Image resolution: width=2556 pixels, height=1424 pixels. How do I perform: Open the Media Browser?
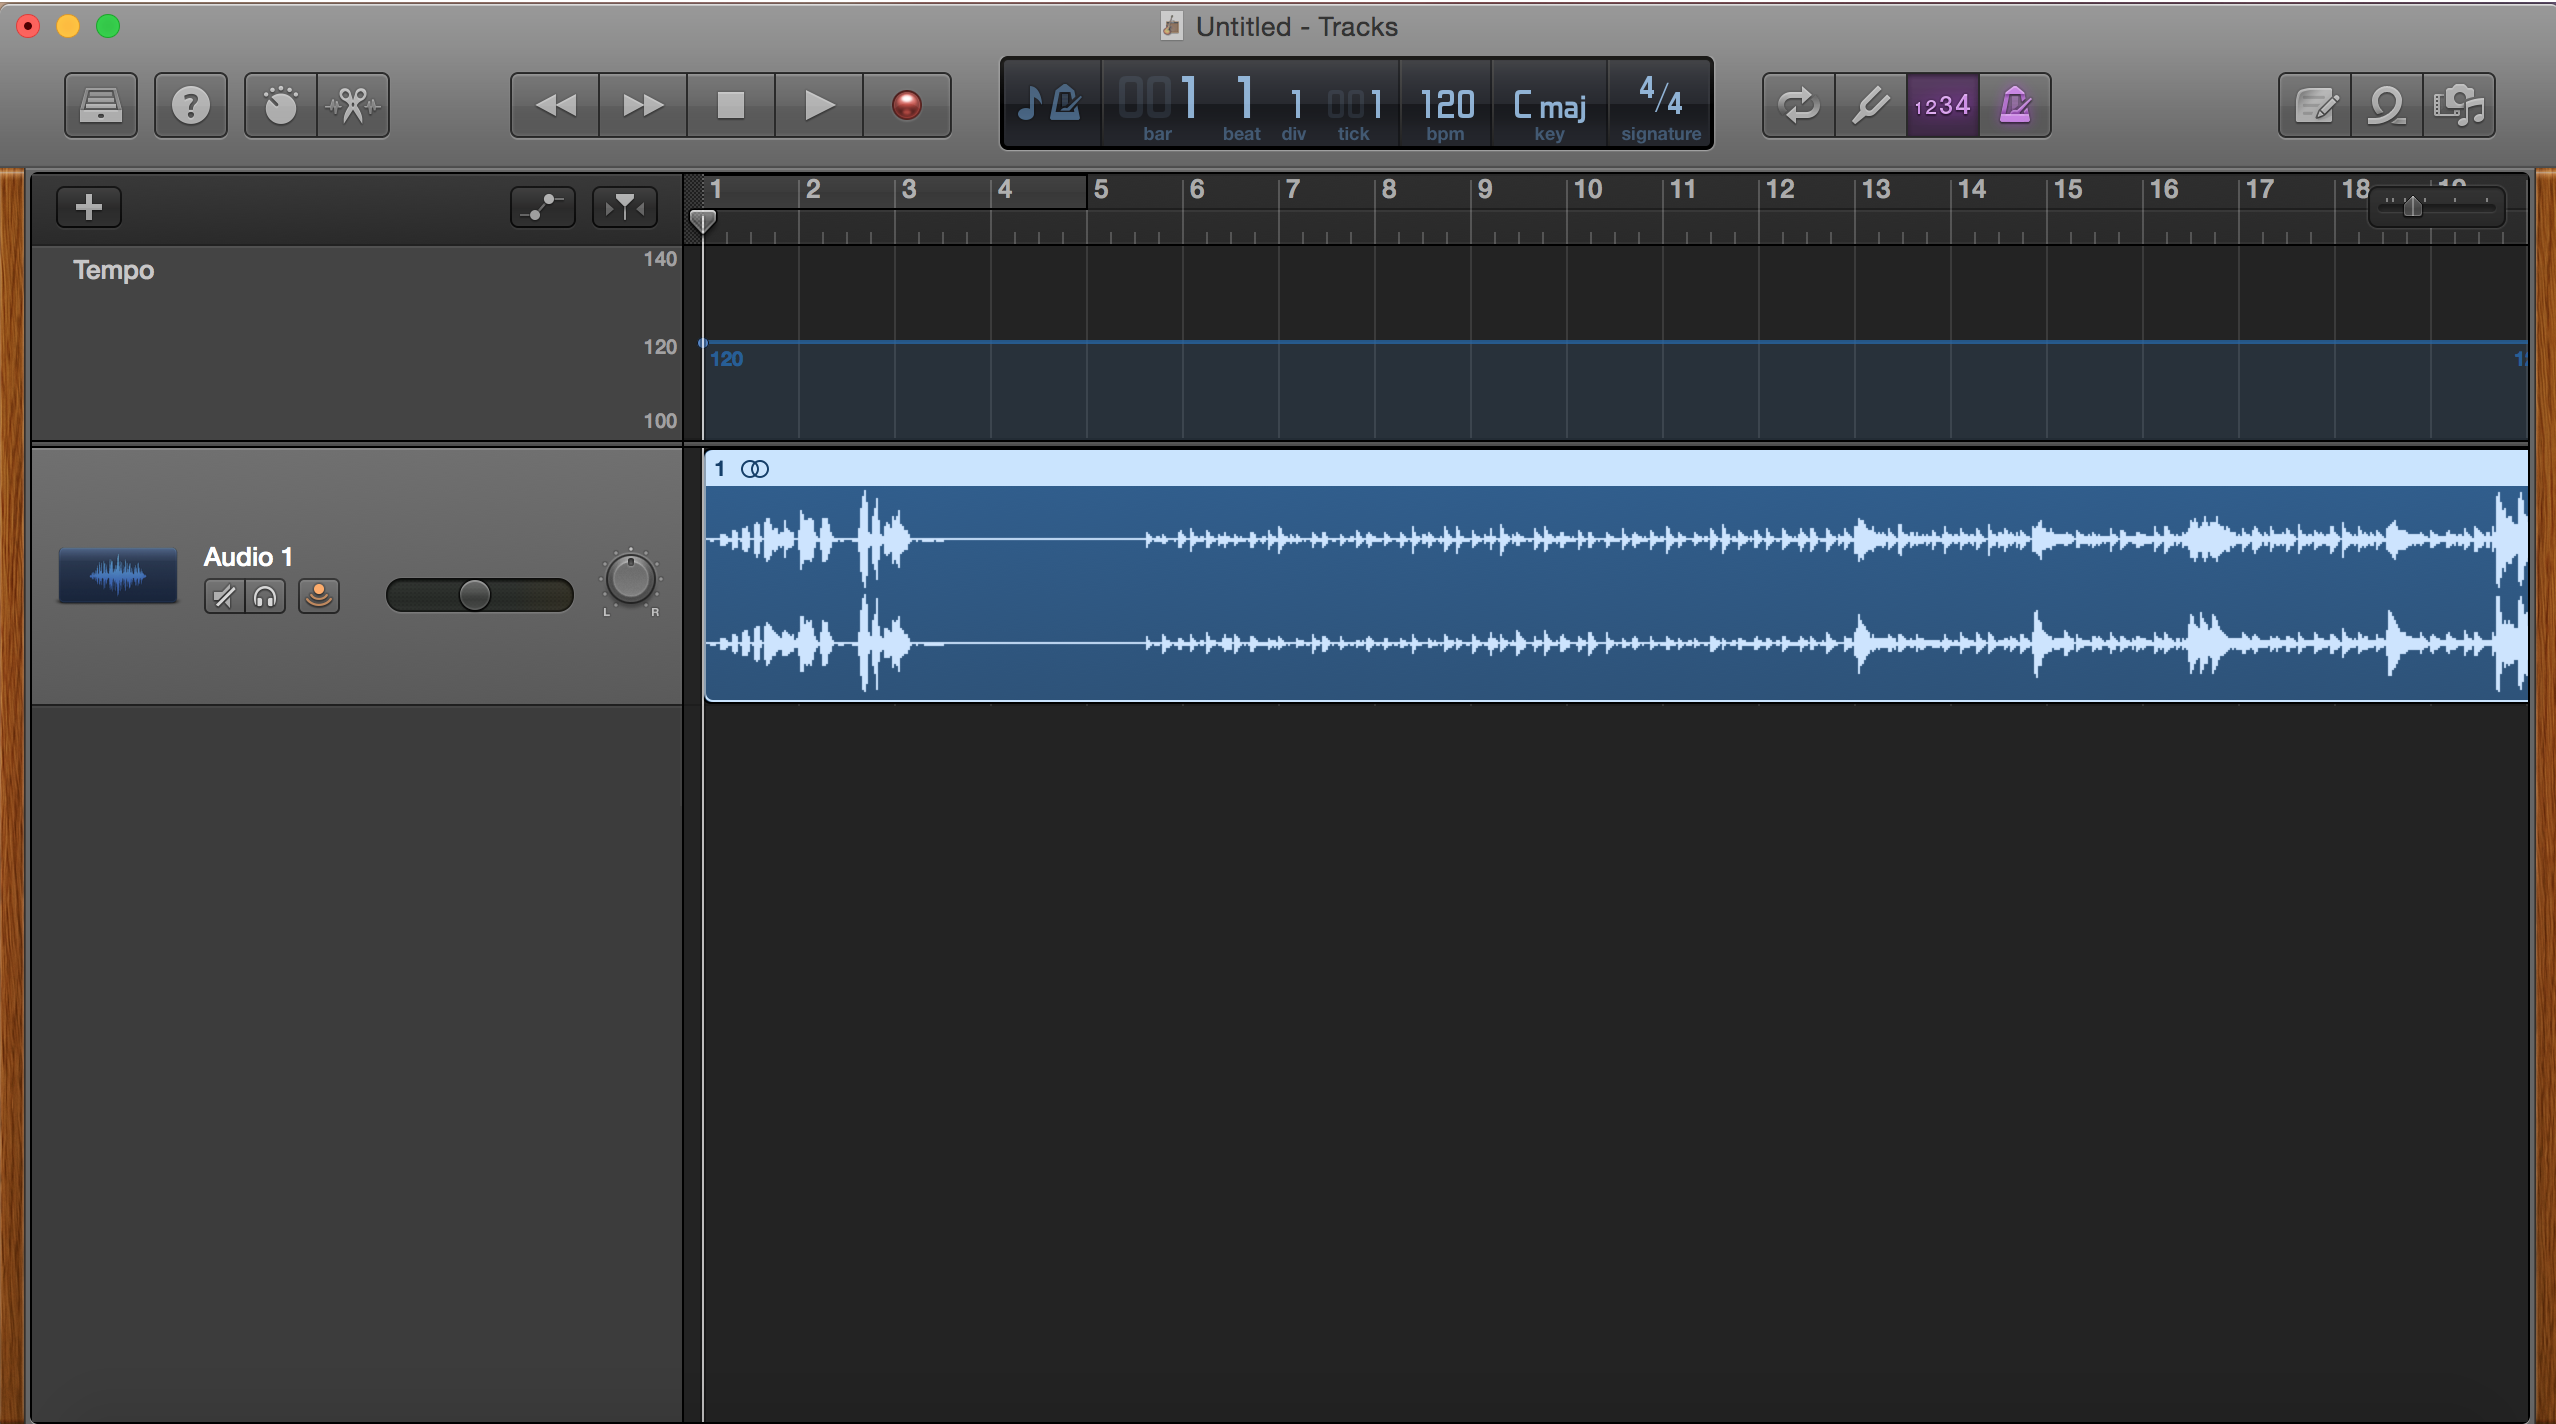click(x=2459, y=105)
